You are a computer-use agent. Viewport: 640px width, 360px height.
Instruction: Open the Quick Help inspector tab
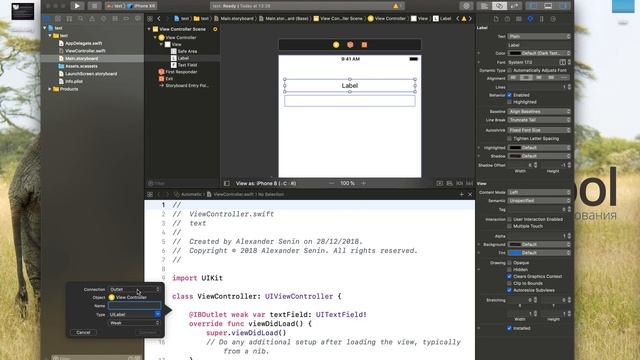(507, 19)
